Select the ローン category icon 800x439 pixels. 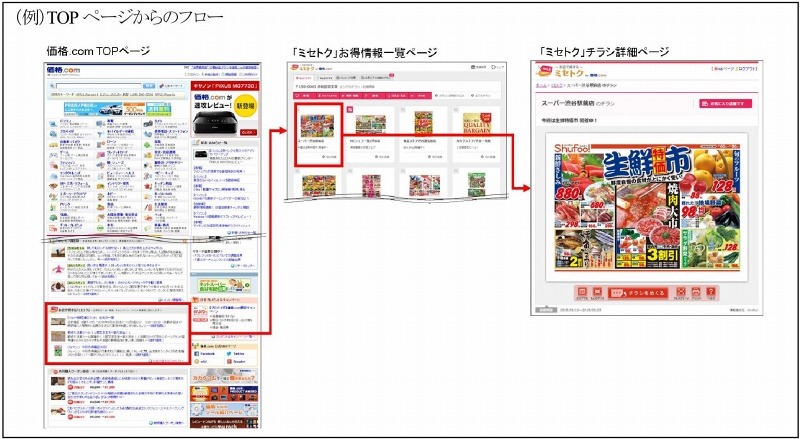pos(101,145)
